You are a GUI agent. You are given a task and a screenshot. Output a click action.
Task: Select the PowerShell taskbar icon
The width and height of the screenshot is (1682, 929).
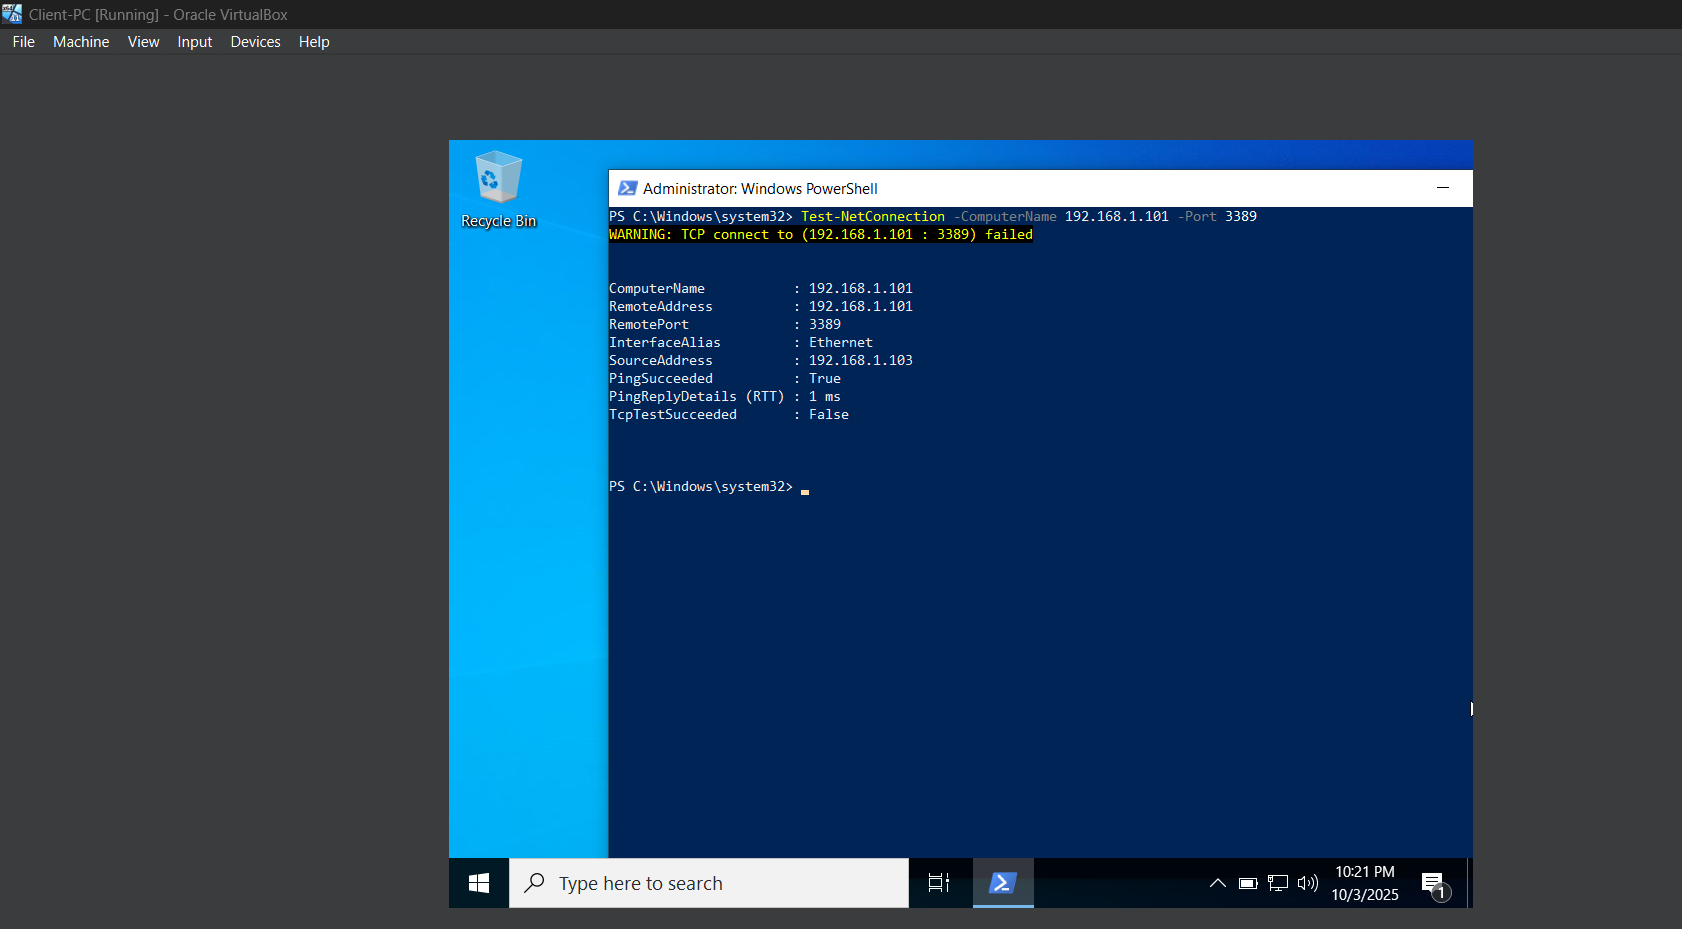point(1003,883)
